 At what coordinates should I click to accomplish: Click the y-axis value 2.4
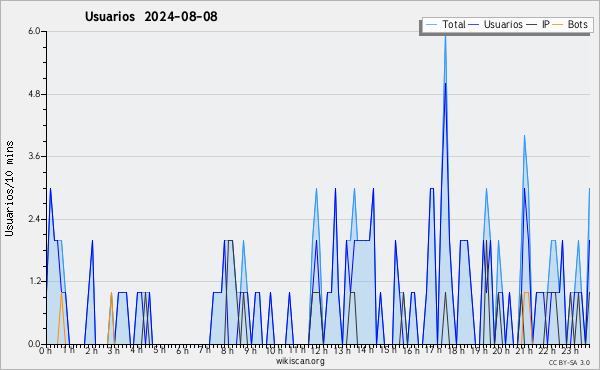34,219
